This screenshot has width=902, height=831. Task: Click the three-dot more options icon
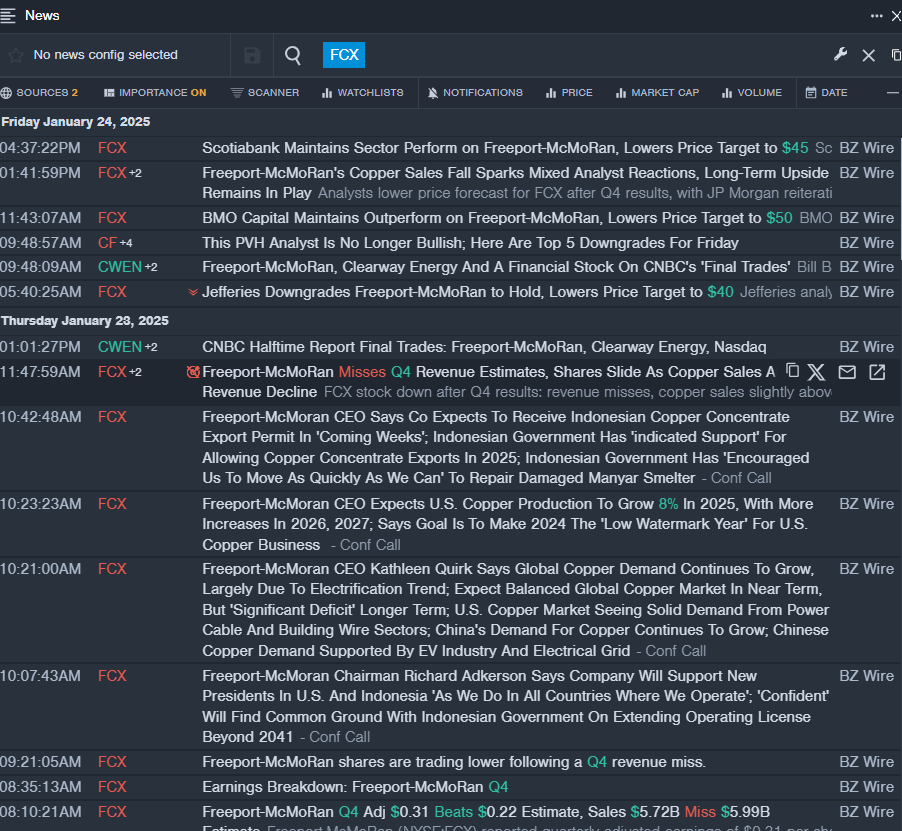(877, 16)
